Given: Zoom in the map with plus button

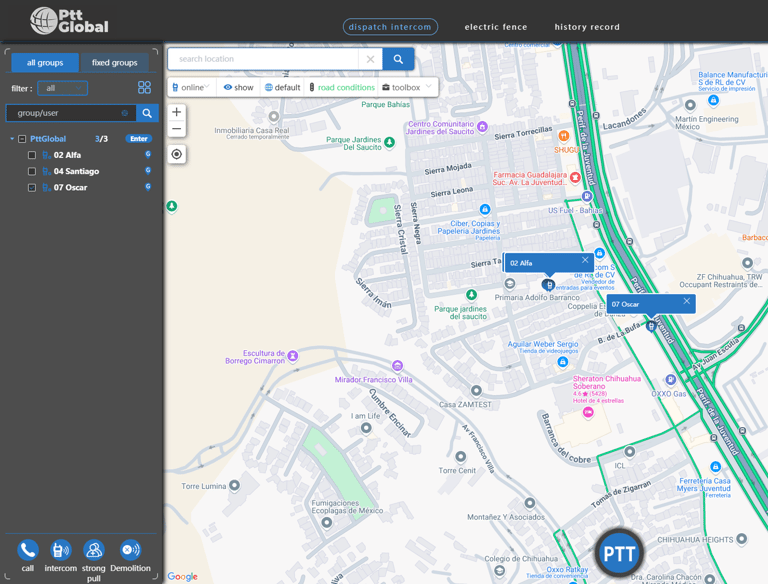Looking at the screenshot, I should click(177, 112).
